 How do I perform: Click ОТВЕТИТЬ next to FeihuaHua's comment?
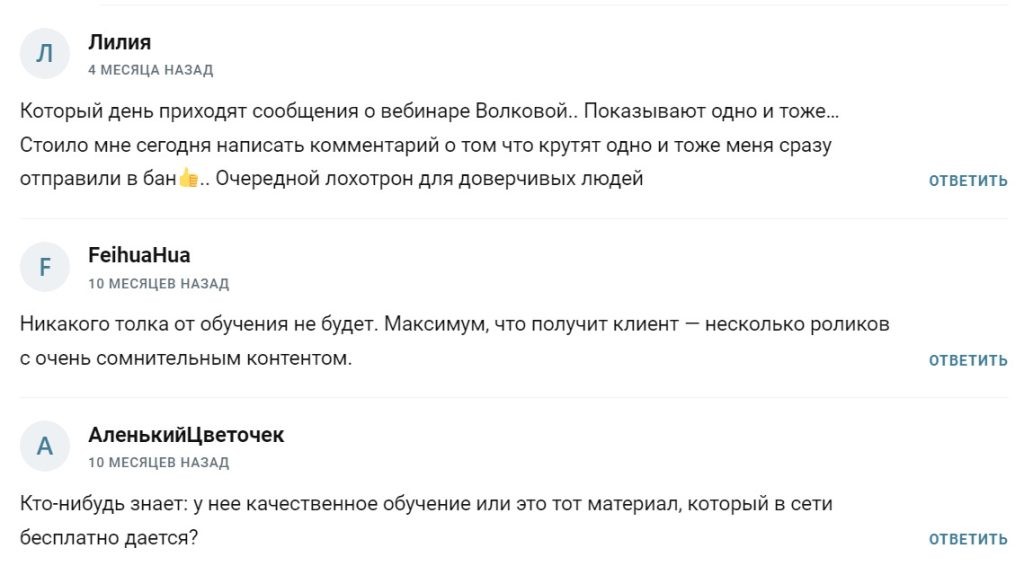tap(968, 360)
